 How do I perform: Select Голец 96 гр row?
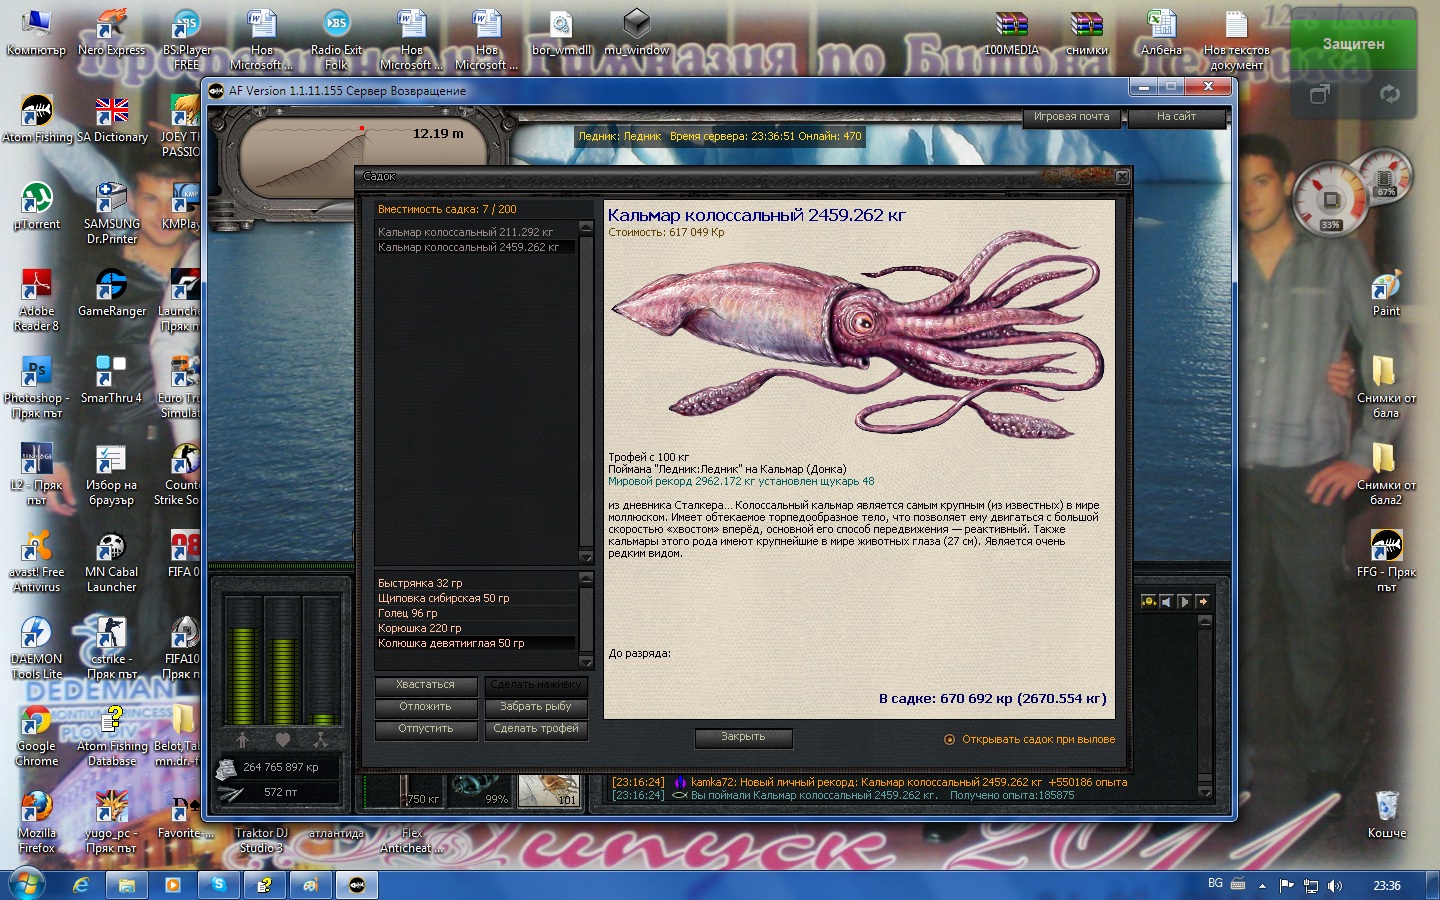476,613
